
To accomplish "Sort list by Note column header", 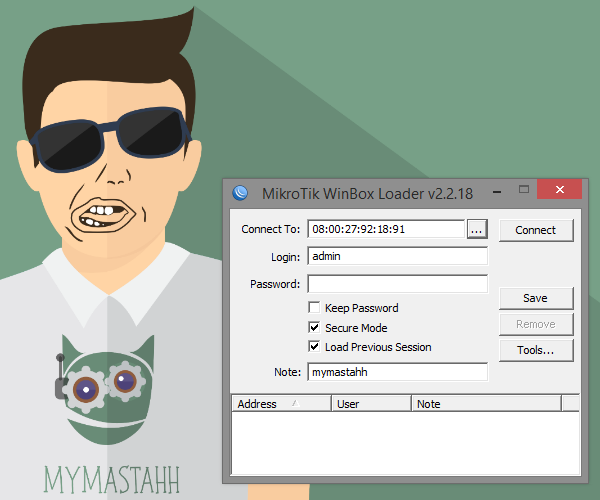I will pyautogui.click(x=486, y=404).
